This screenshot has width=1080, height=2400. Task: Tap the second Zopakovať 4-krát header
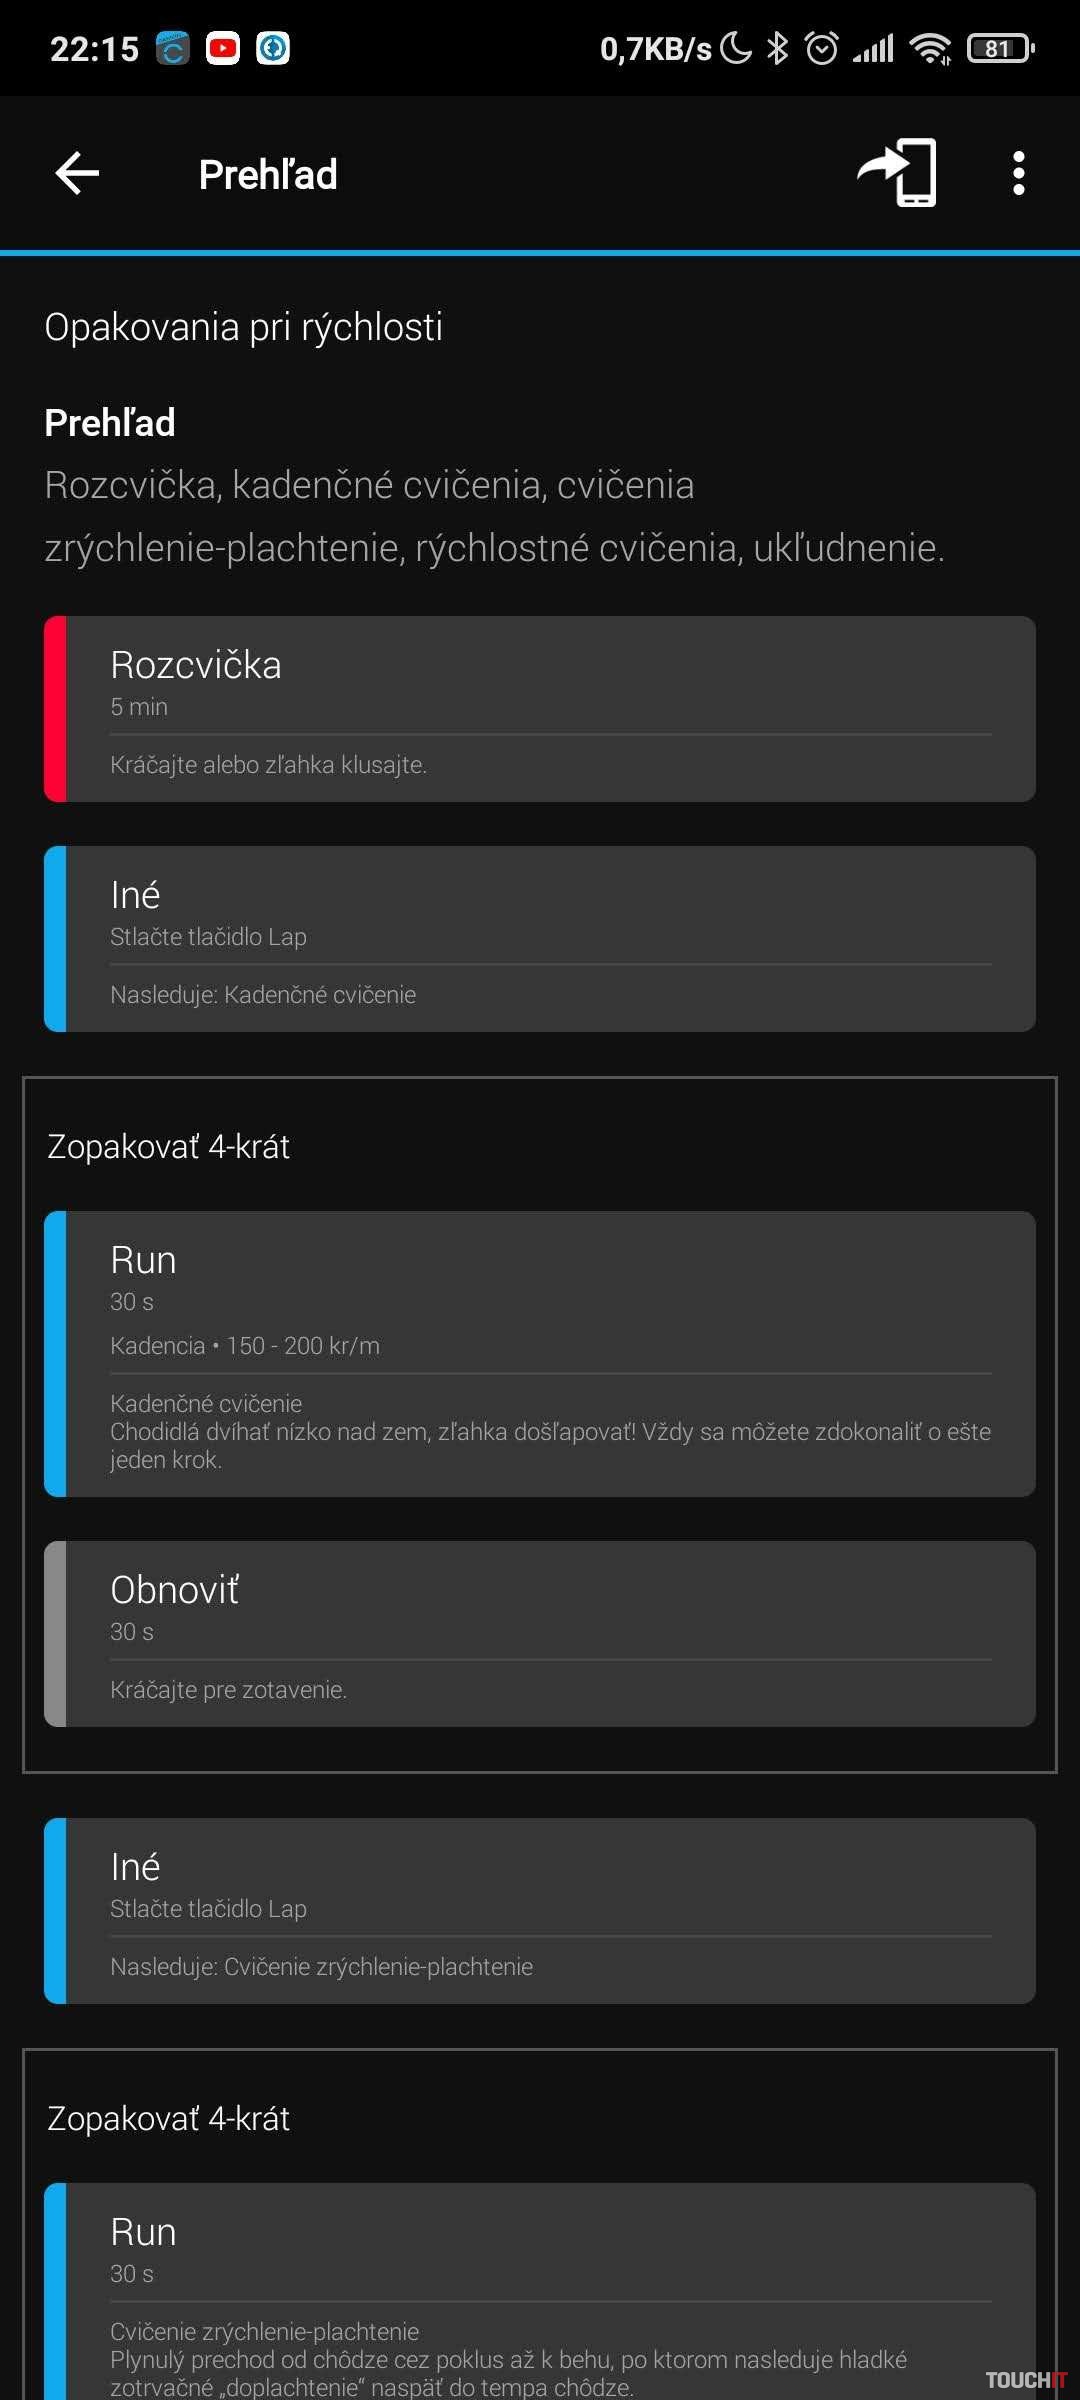(x=169, y=2118)
